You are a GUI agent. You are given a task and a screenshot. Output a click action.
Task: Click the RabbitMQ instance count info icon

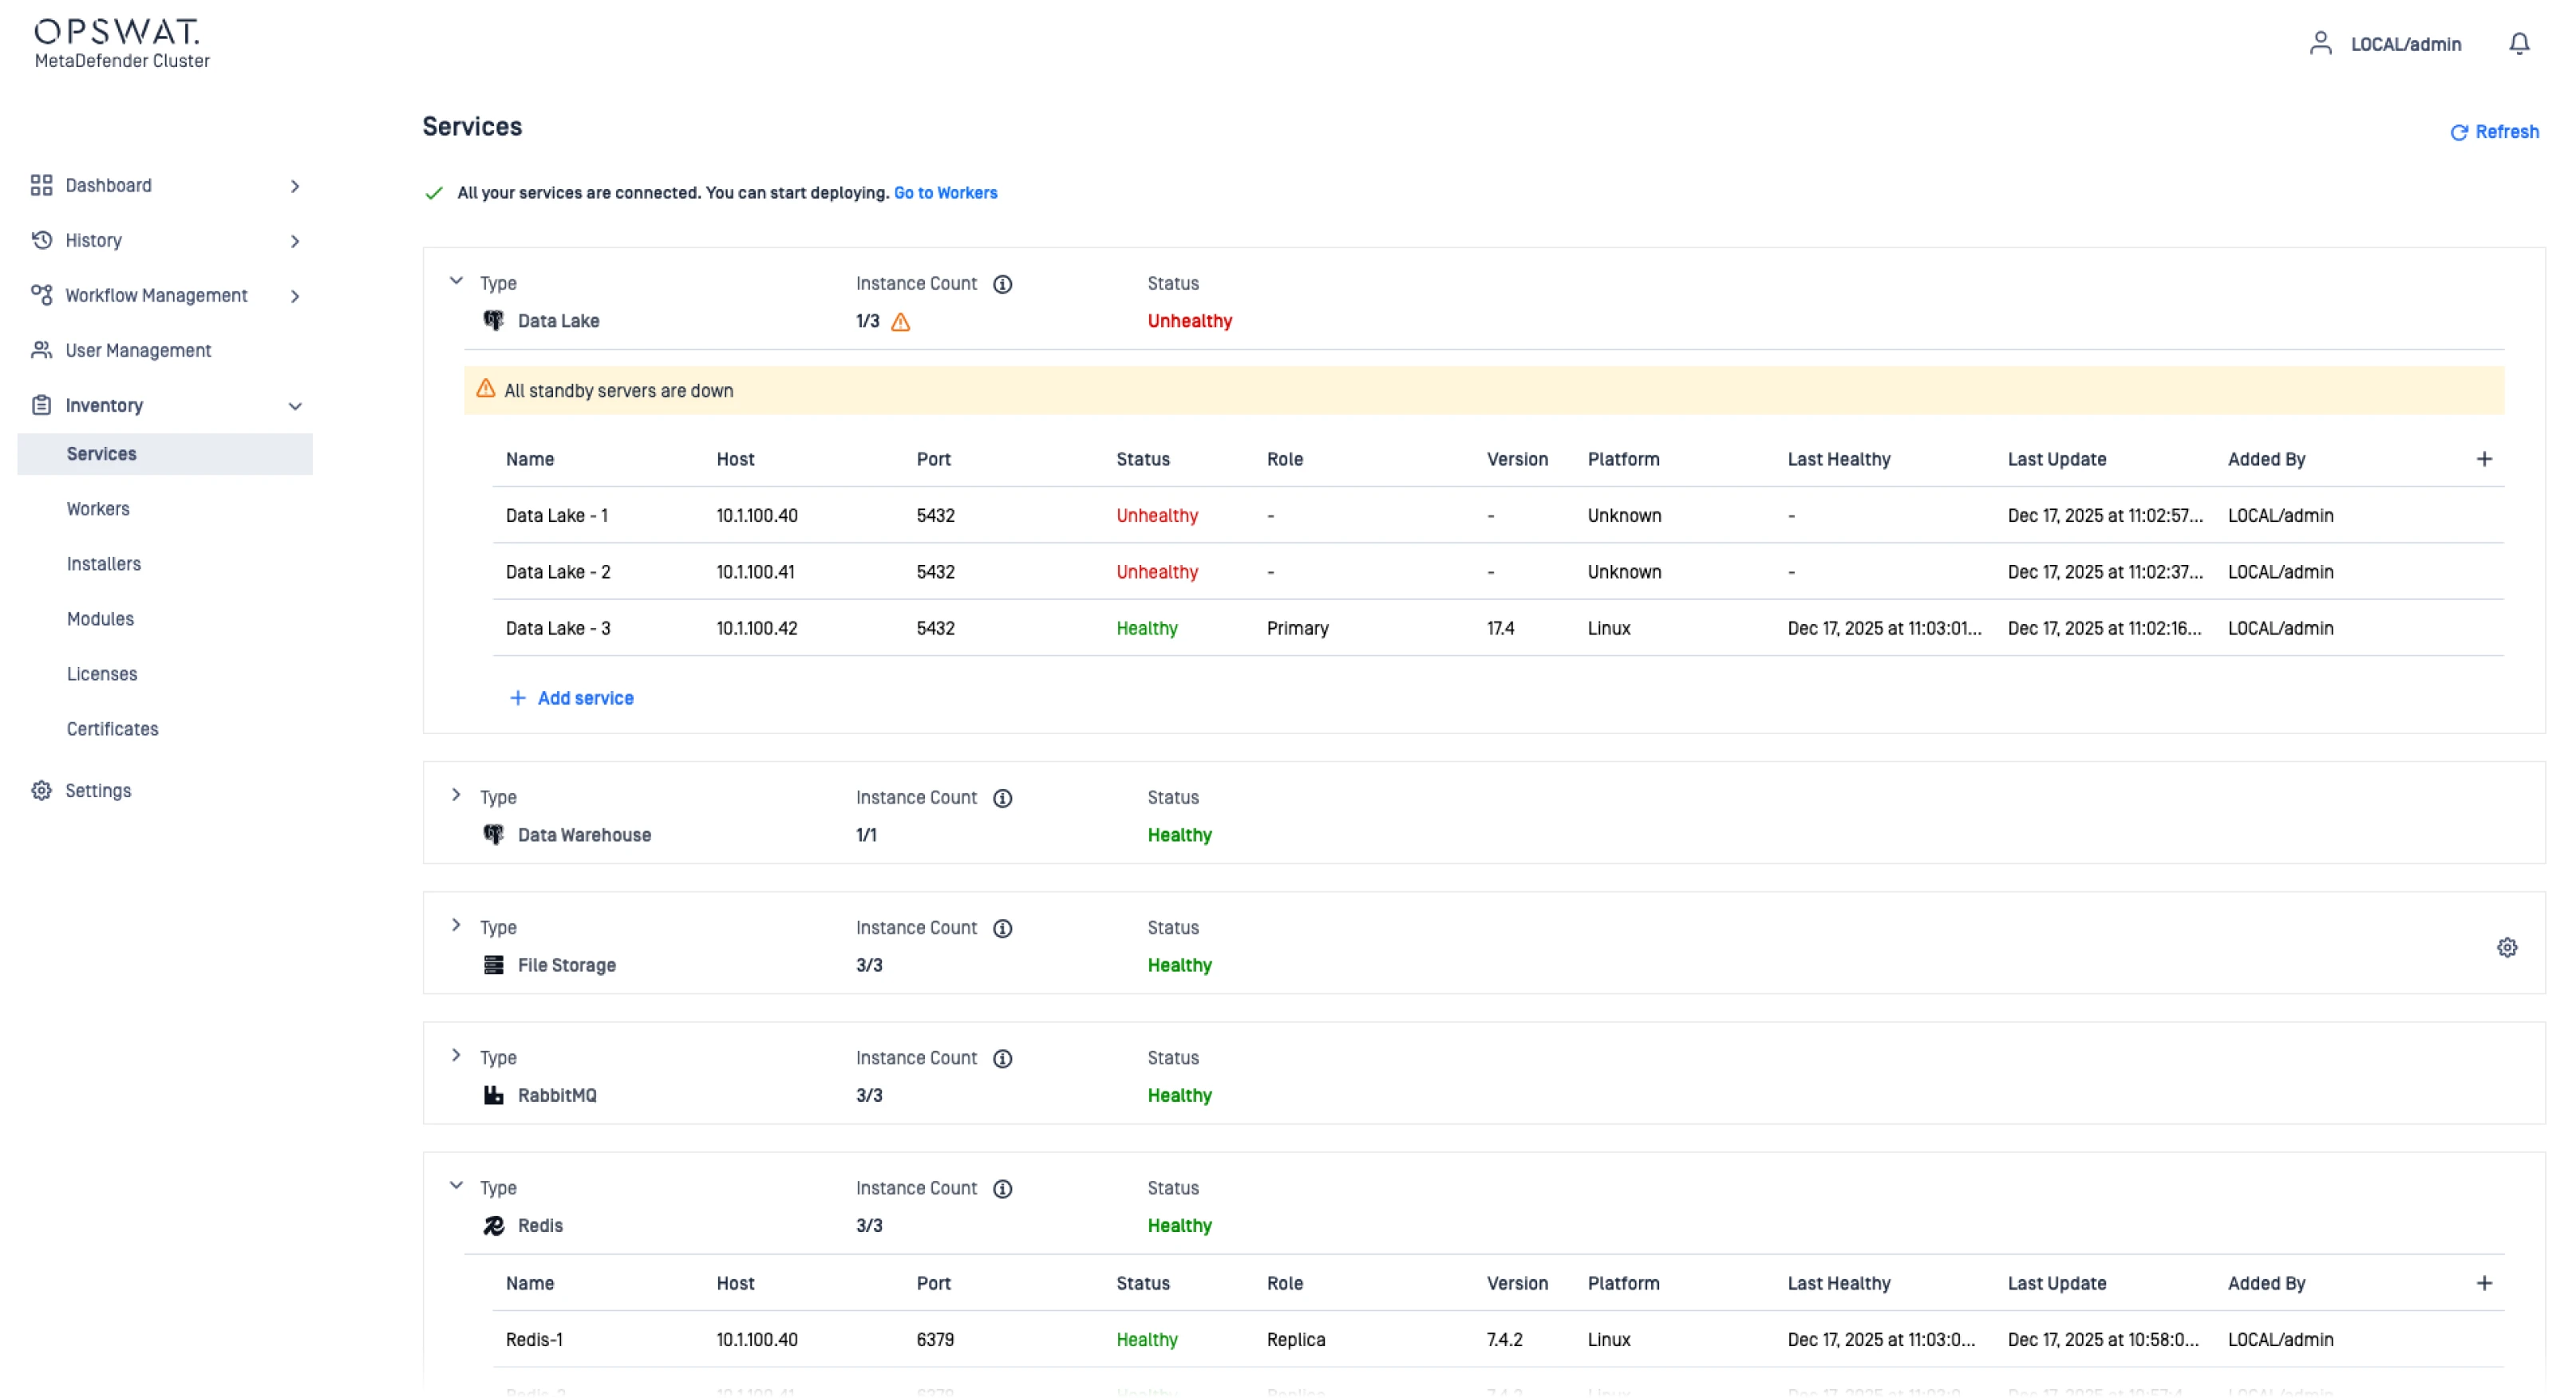[x=1002, y=1058]
